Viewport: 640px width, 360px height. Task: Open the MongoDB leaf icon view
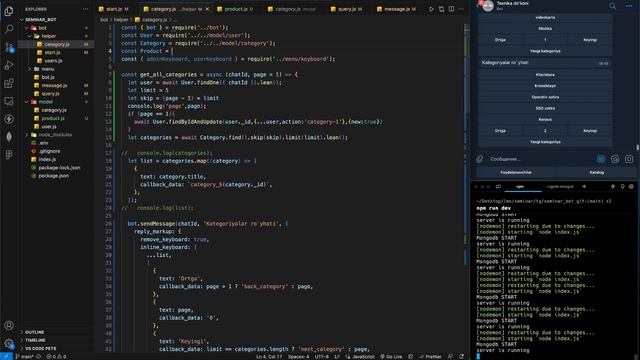click(9, 137)
